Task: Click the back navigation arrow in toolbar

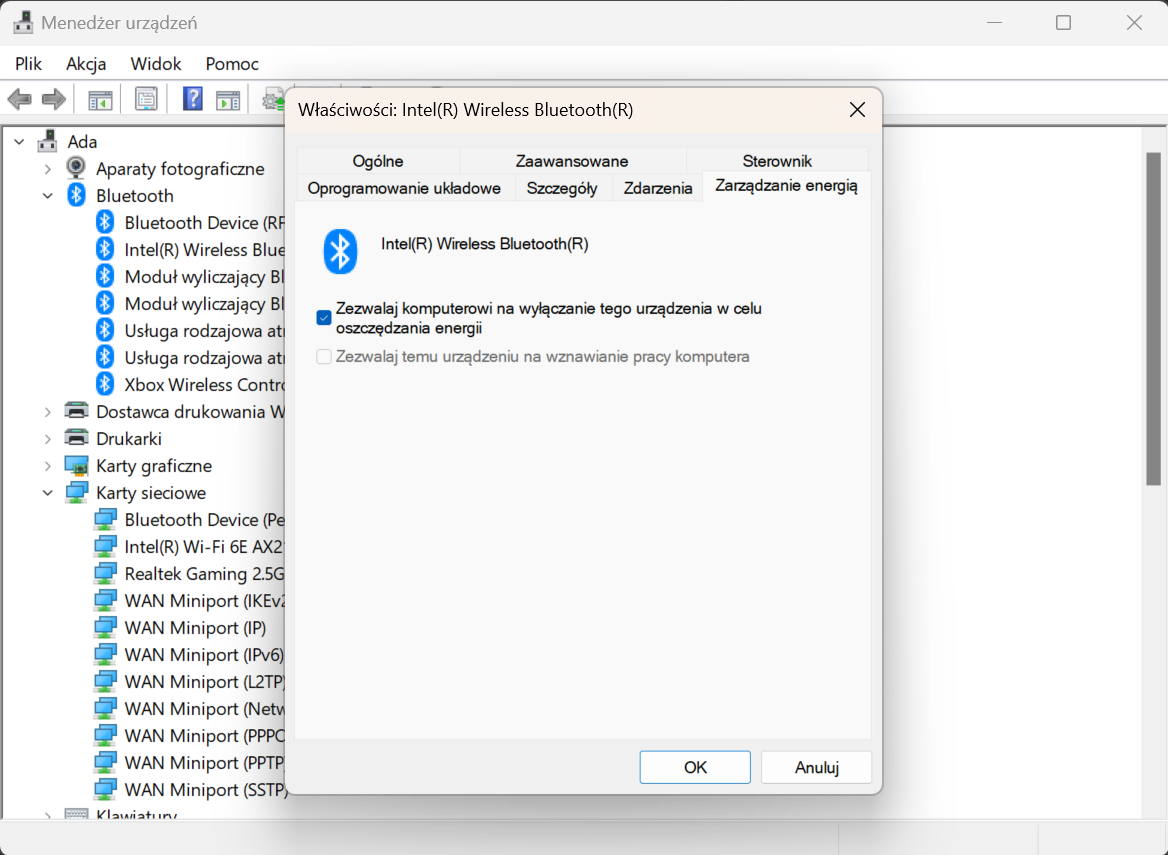Action: click(20, 99)
